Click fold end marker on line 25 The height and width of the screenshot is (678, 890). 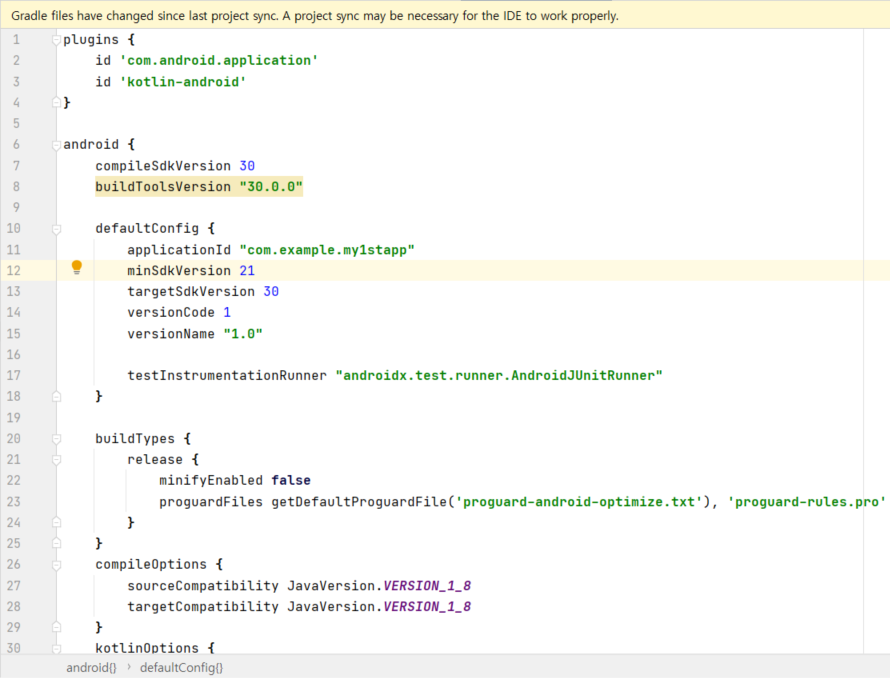(56, 543)
